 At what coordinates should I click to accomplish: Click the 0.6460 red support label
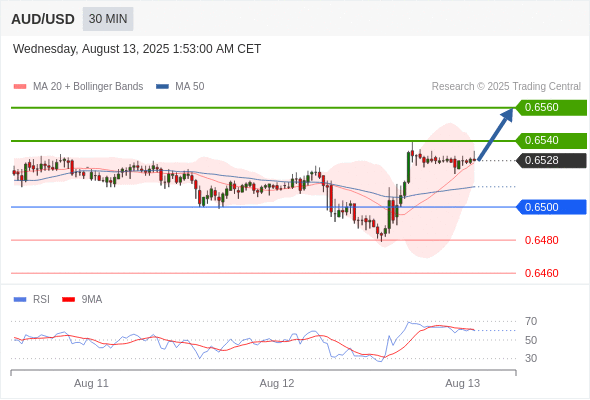[541, 273]
